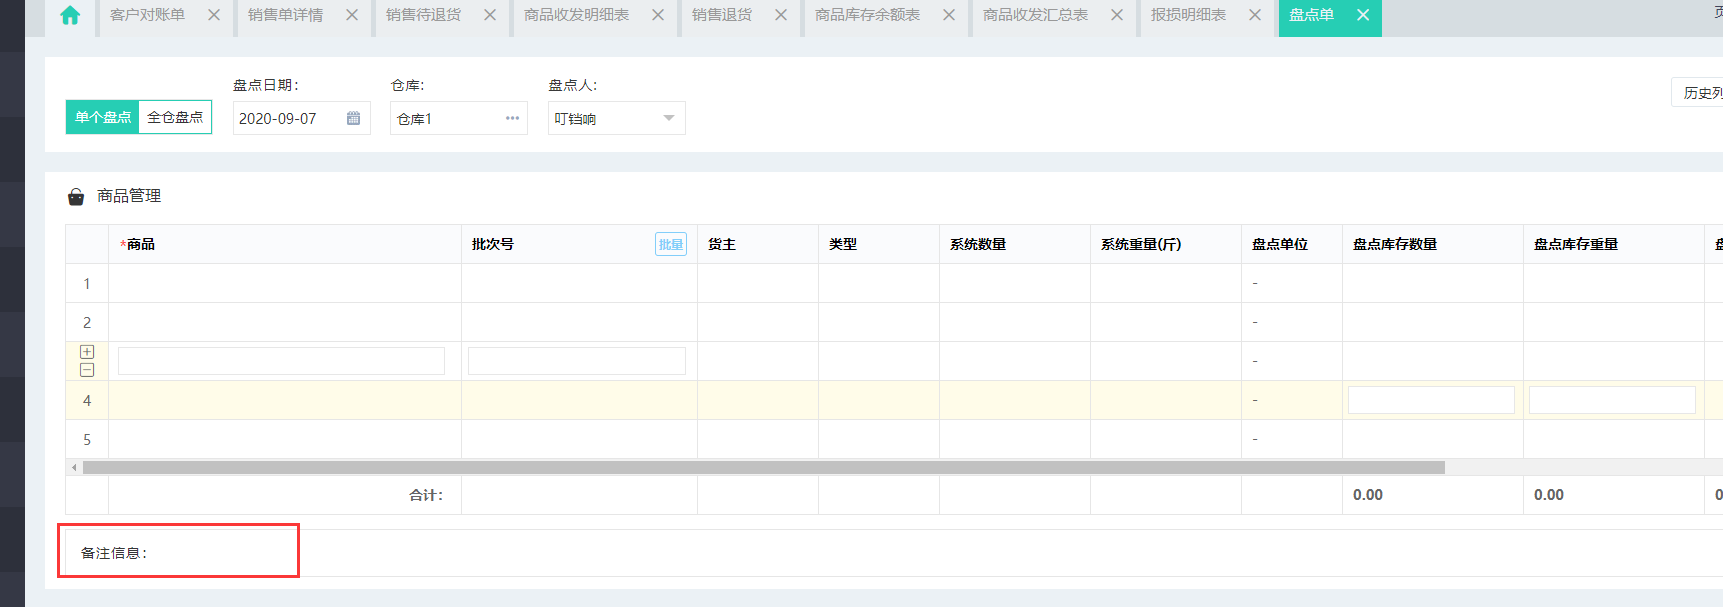Click the 系统数量 column header
The width and height of the screenshot is (1723, 607).
(x=1014, y=244)
